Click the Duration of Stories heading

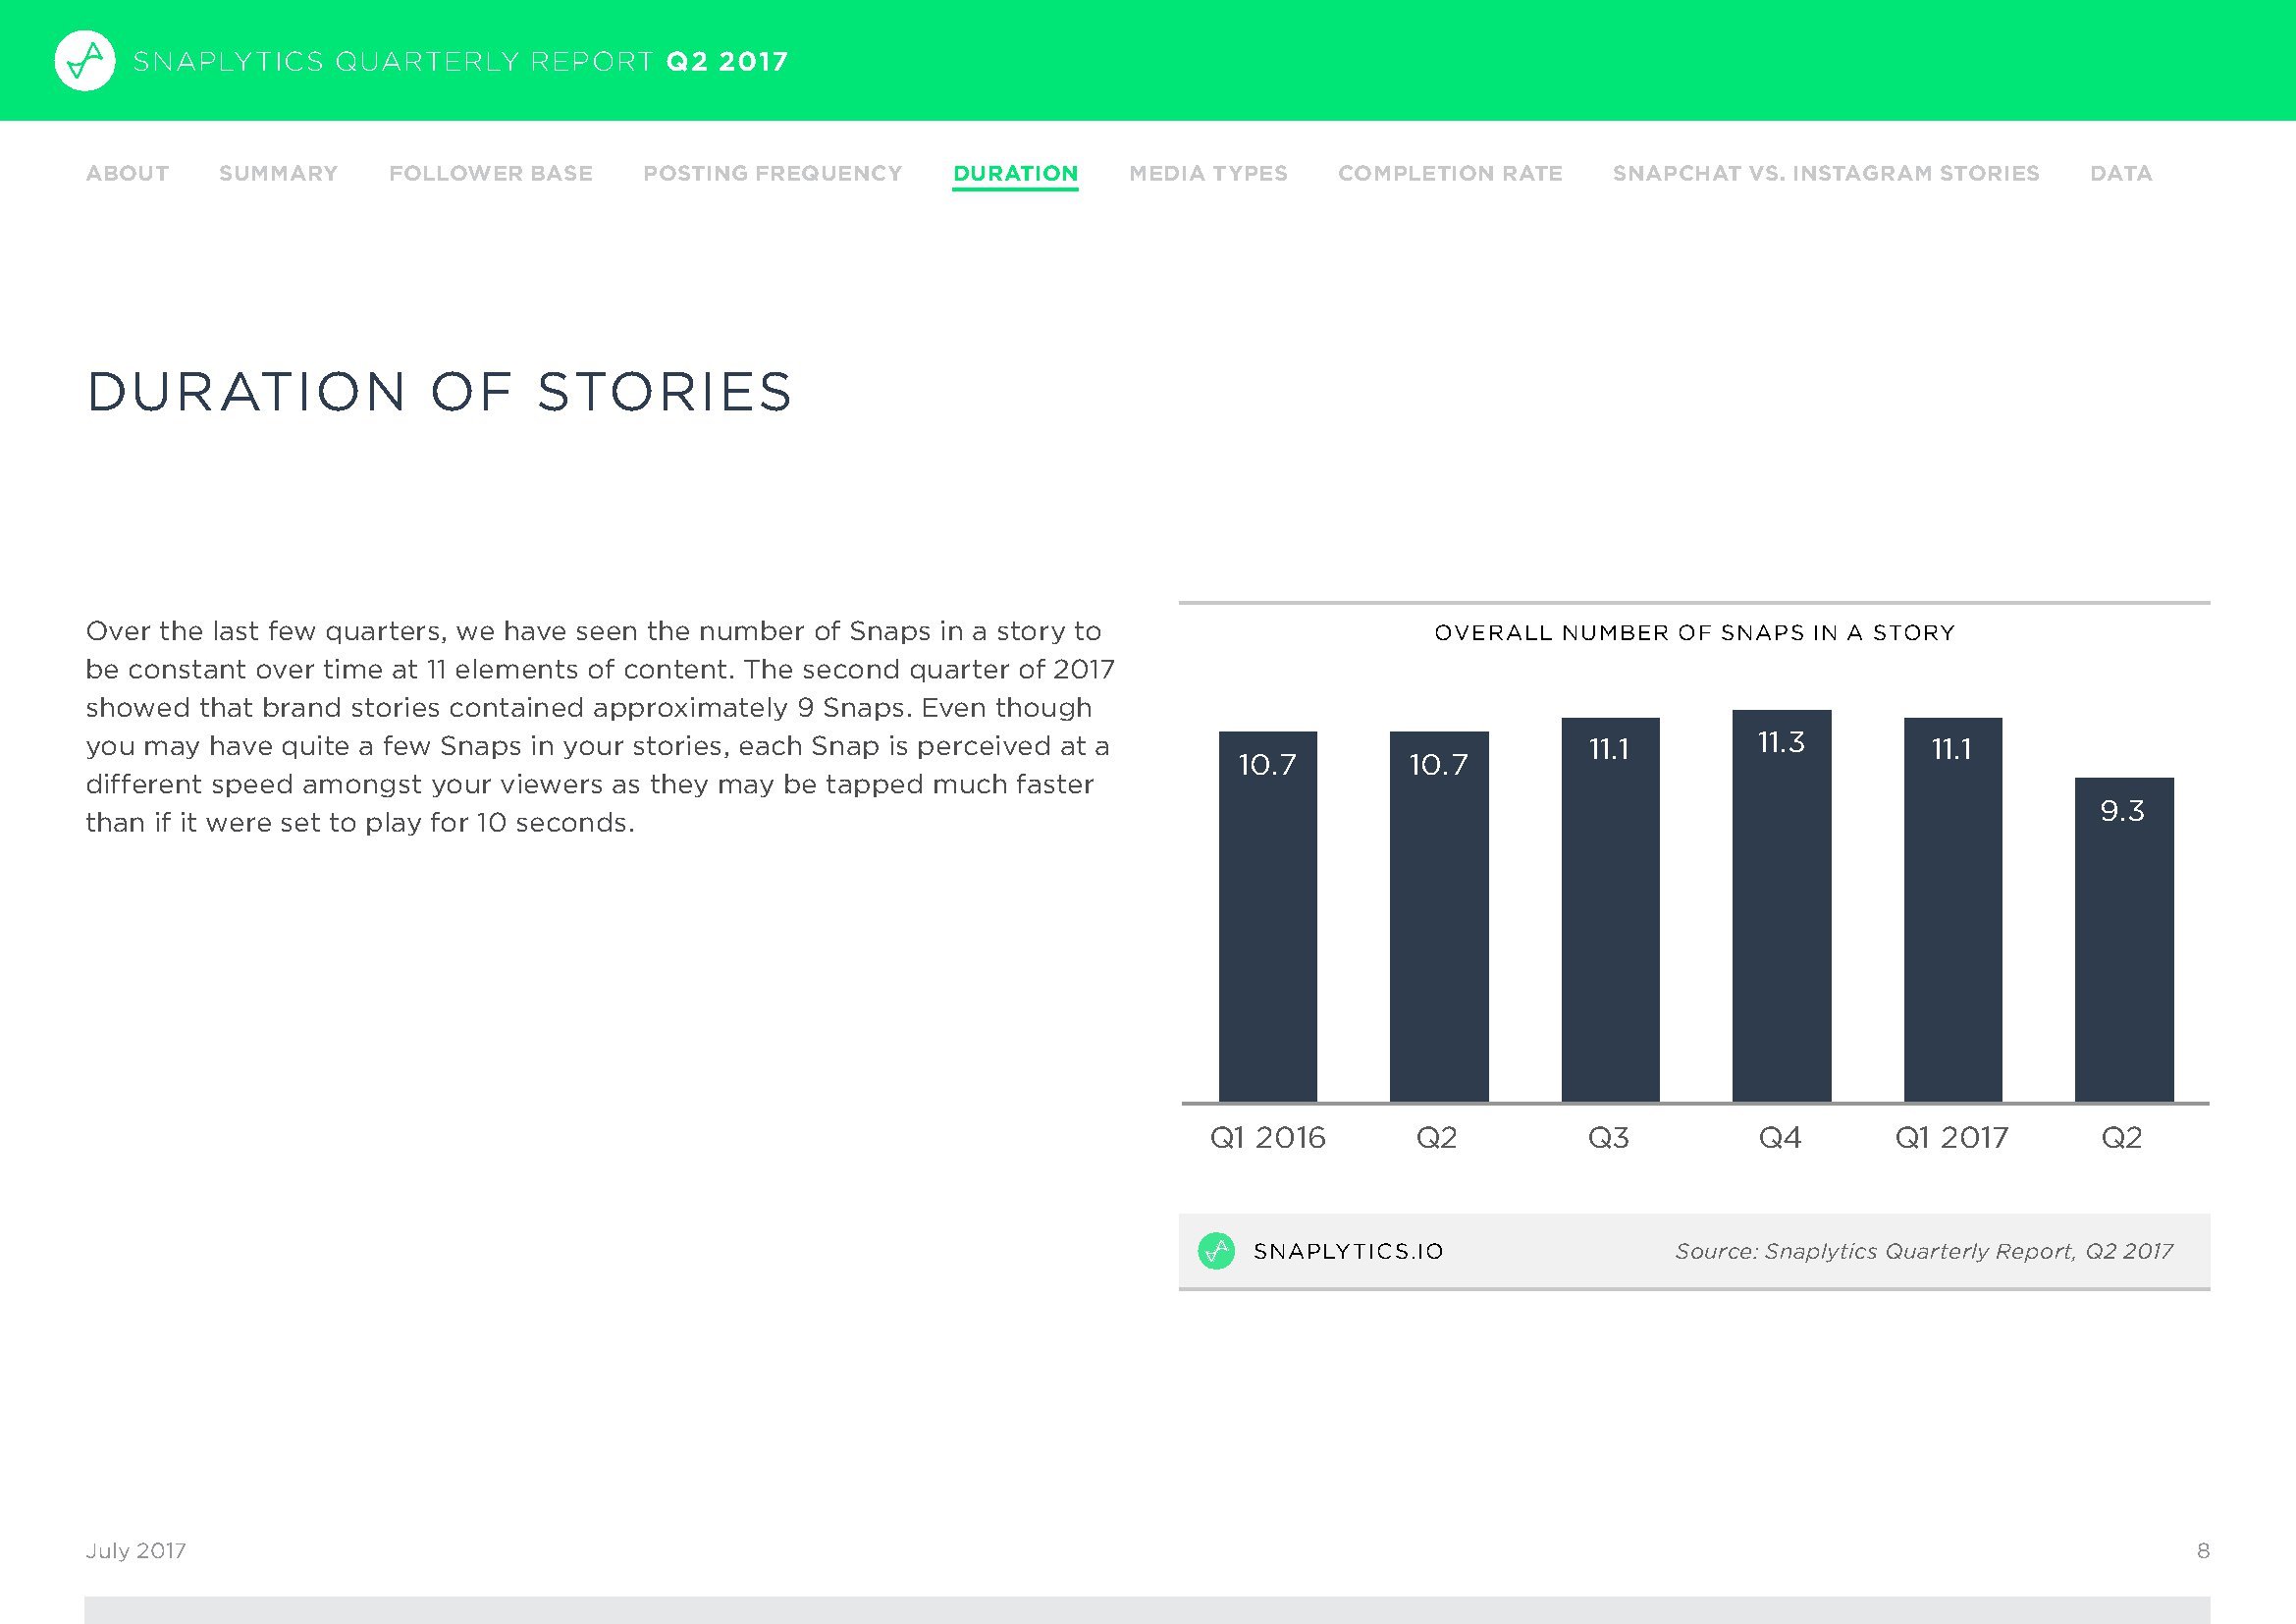coord(439,391)
